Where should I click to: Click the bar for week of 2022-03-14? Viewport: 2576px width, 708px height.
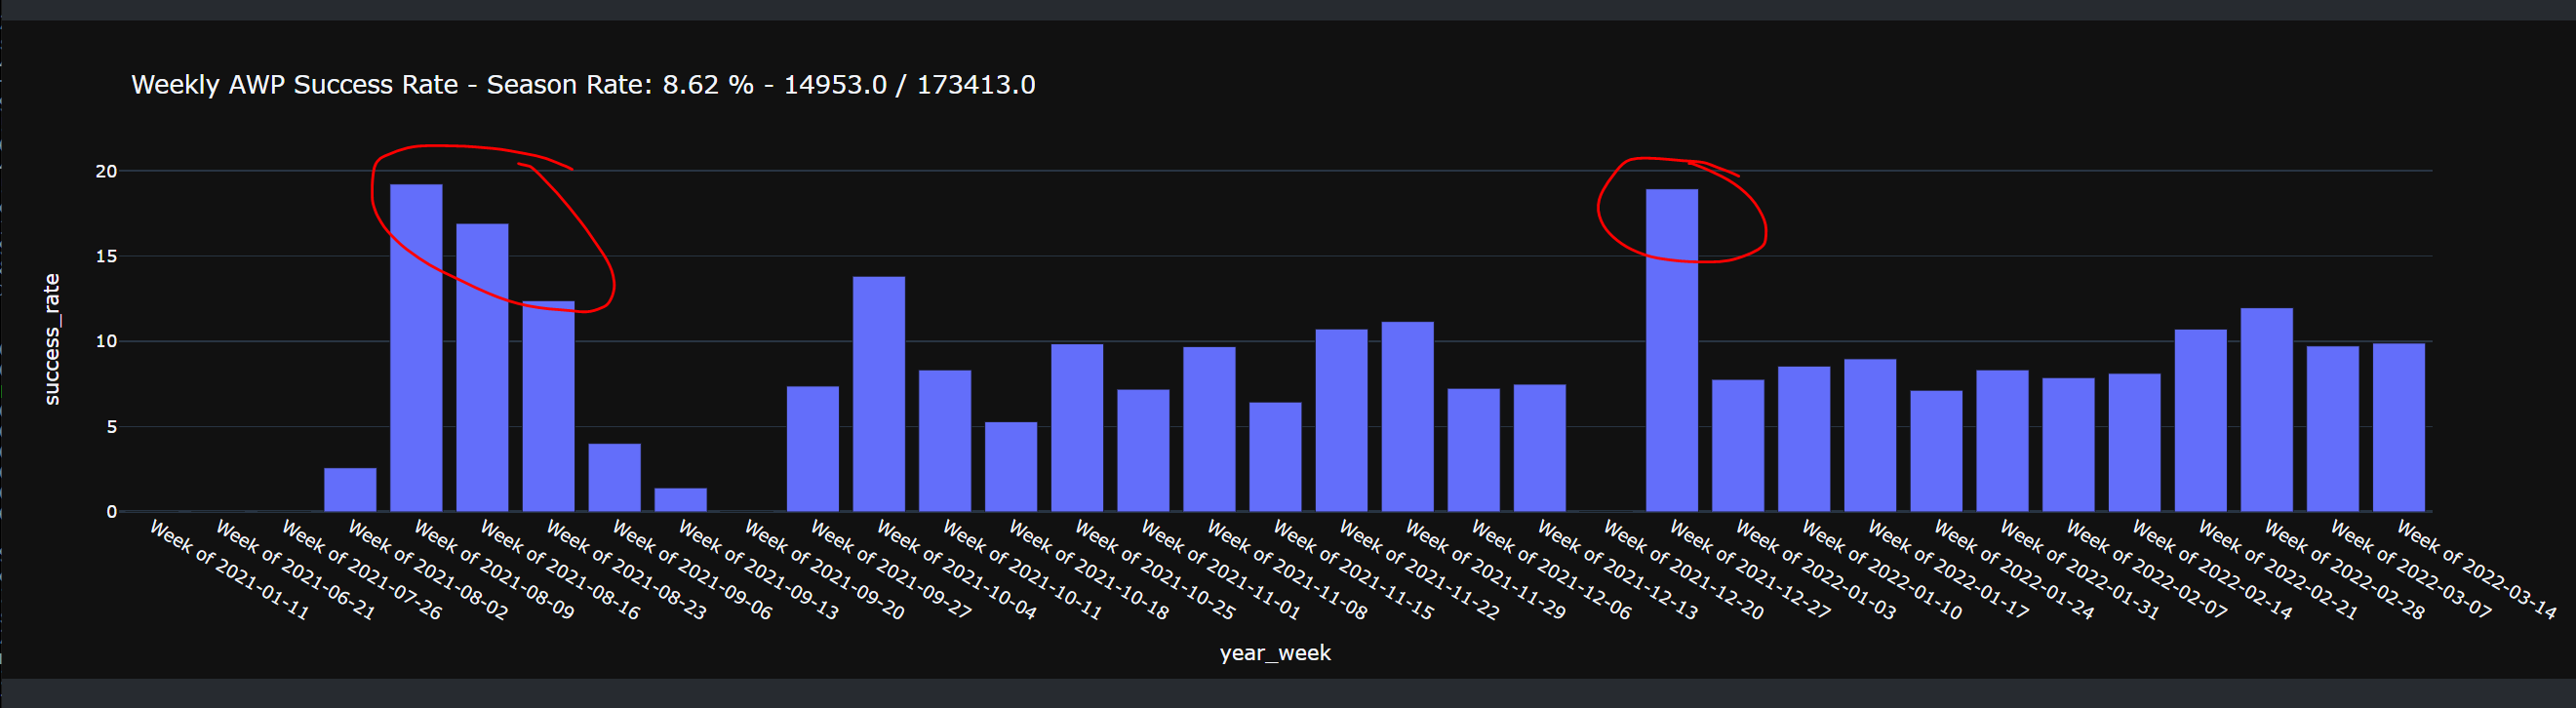(2398, 428)
